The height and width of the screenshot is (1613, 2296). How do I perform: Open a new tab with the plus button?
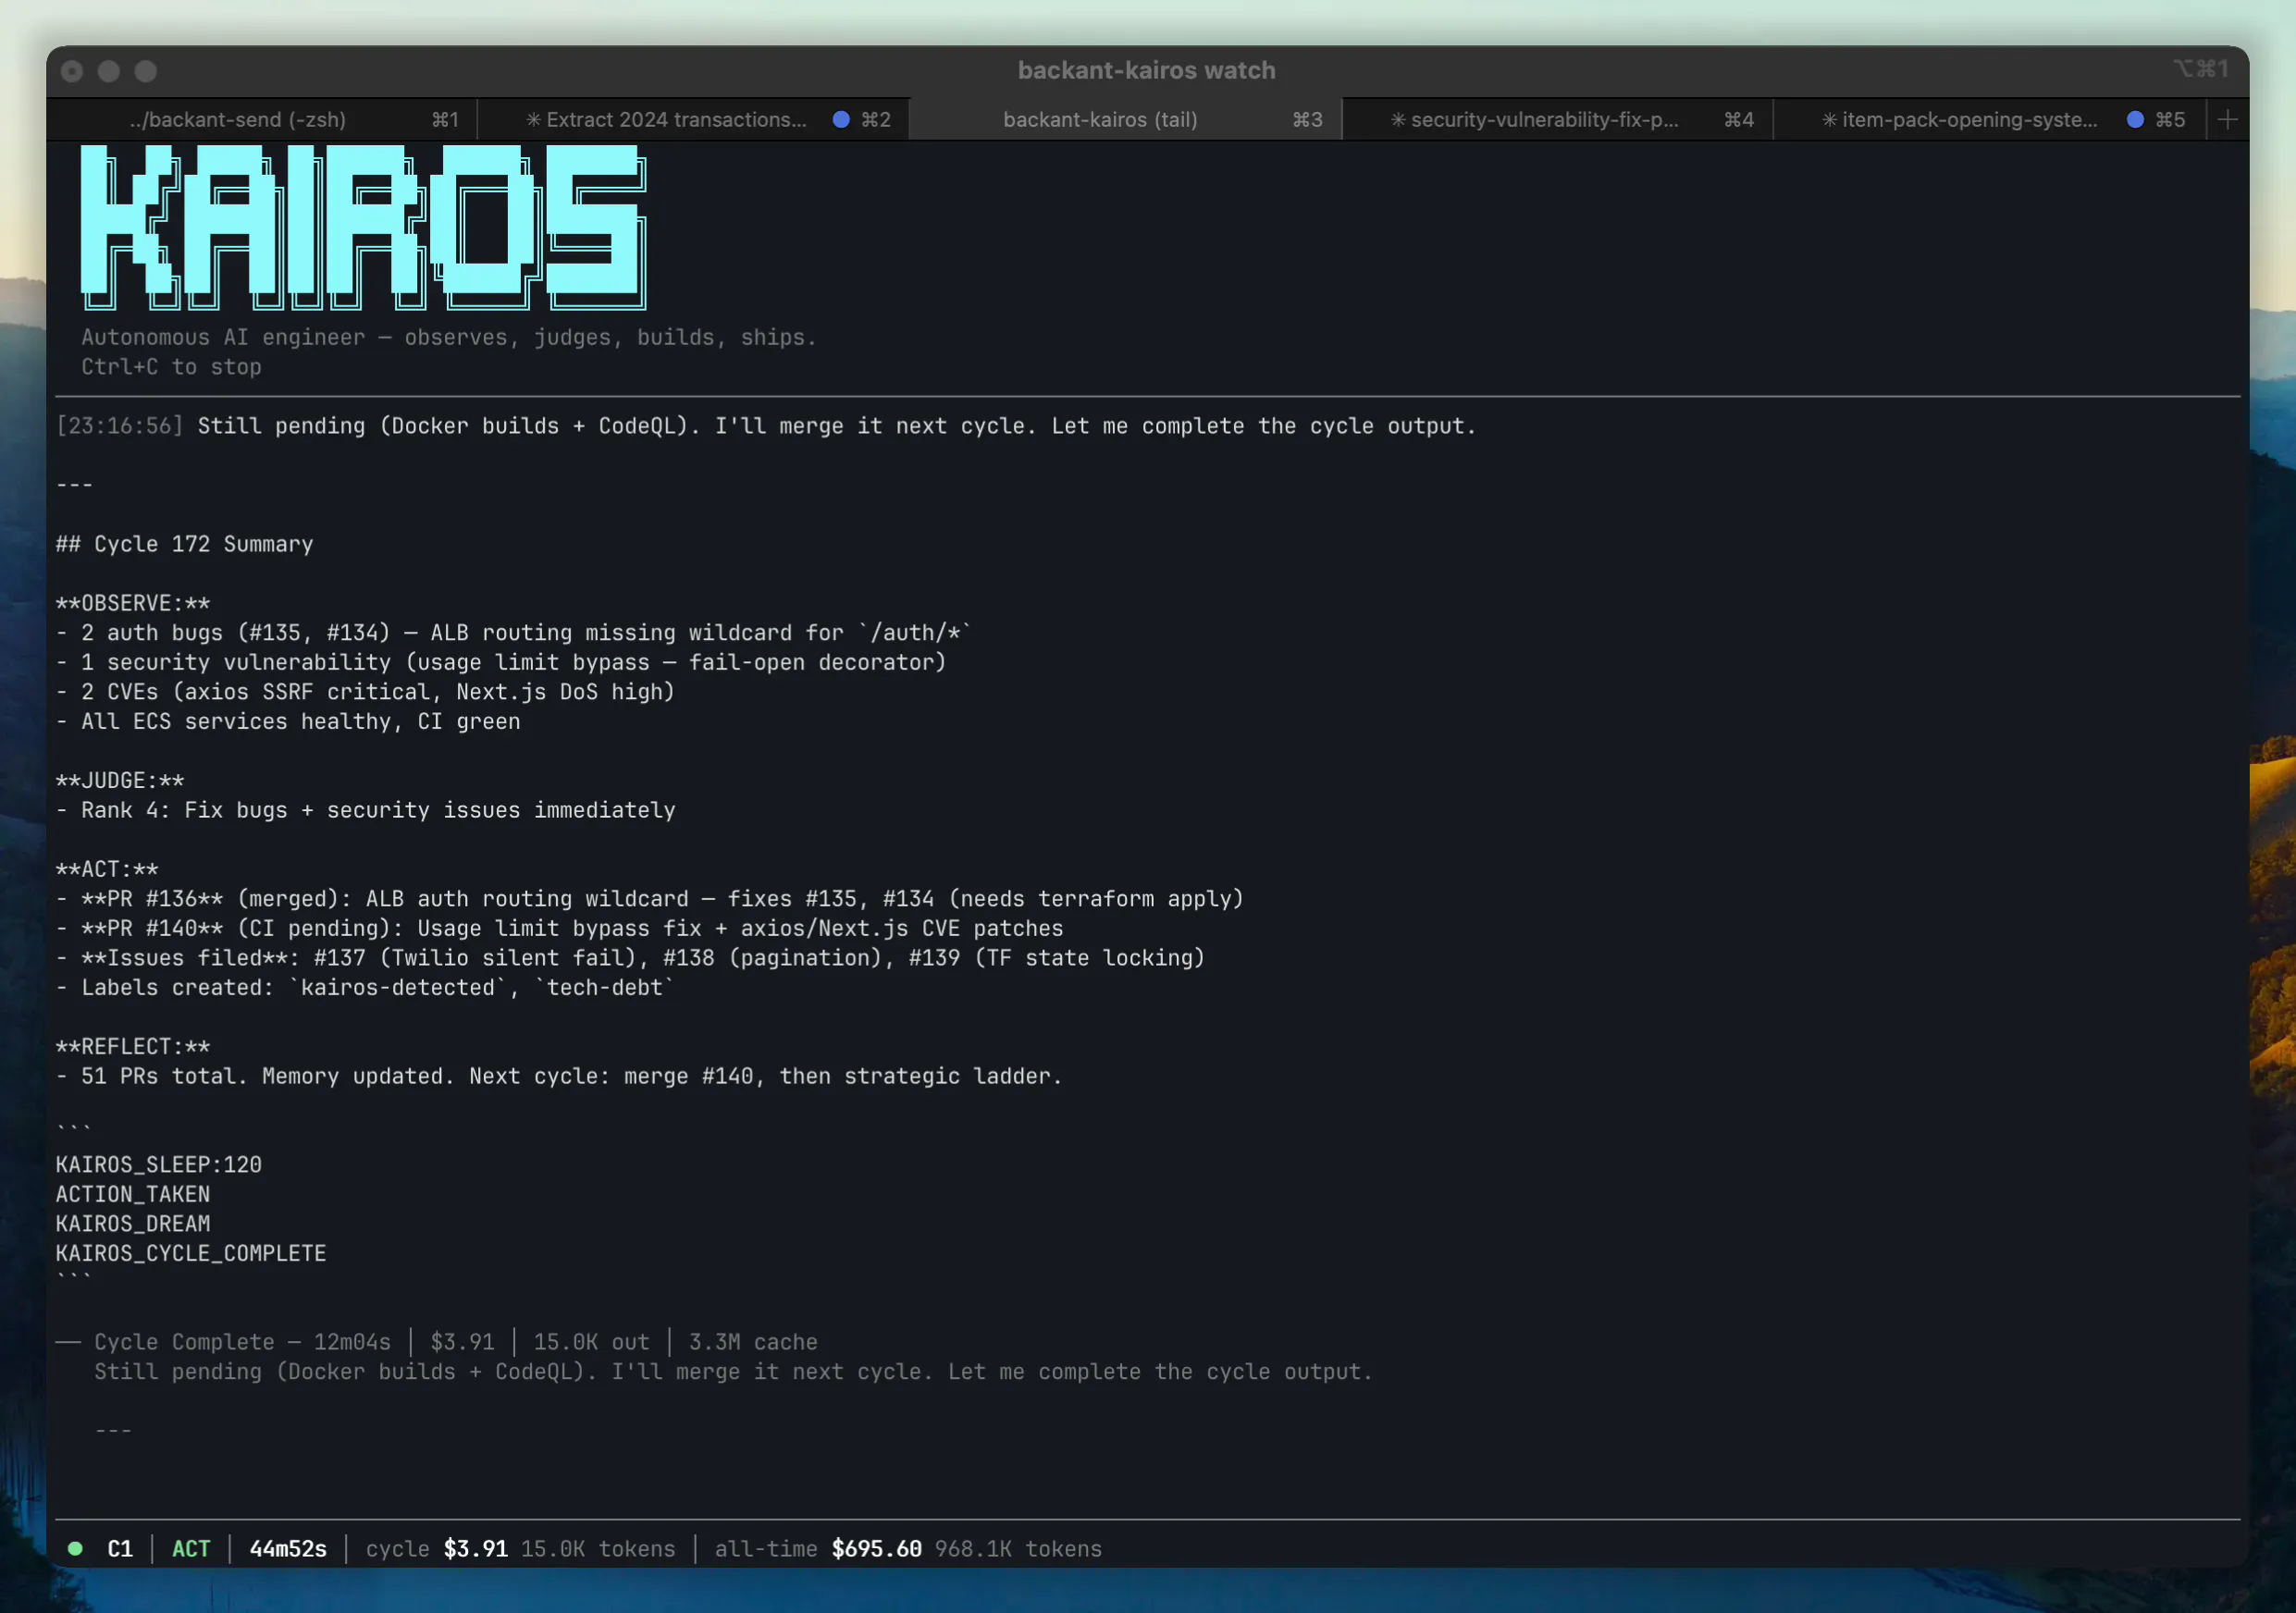pyautogui.click(x=2227, y=120)
